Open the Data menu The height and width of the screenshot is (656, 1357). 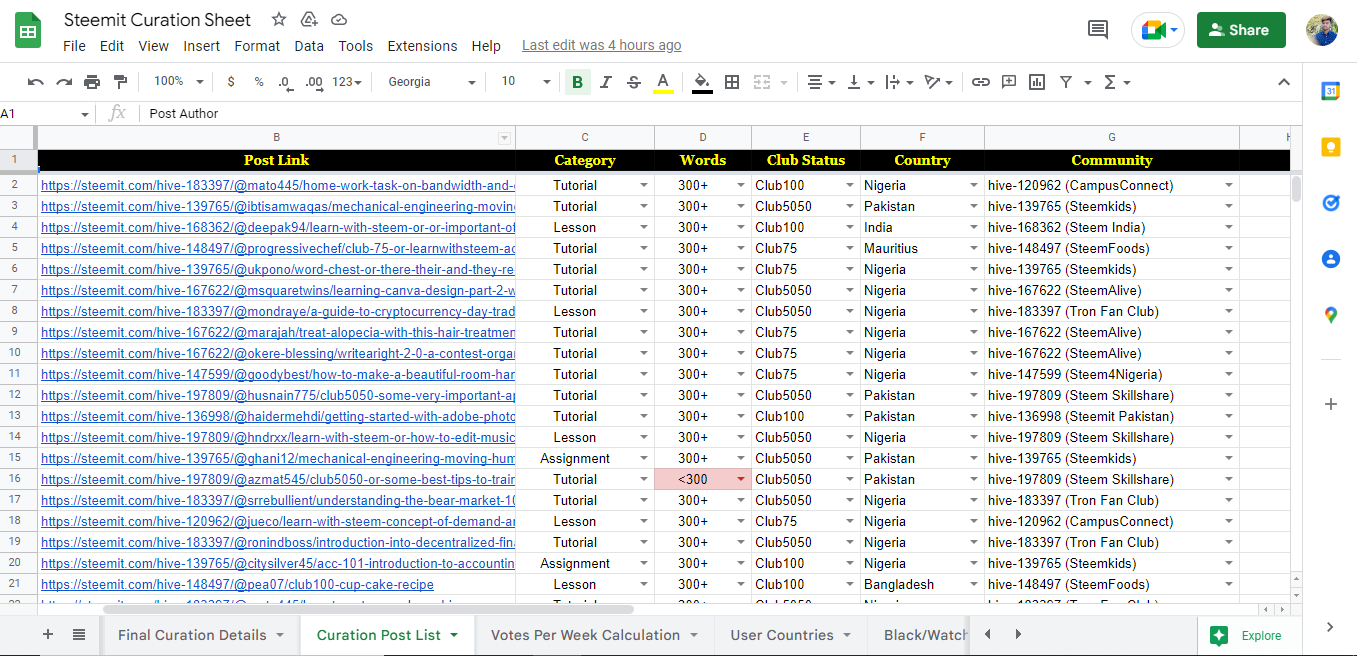coord(309,46)
